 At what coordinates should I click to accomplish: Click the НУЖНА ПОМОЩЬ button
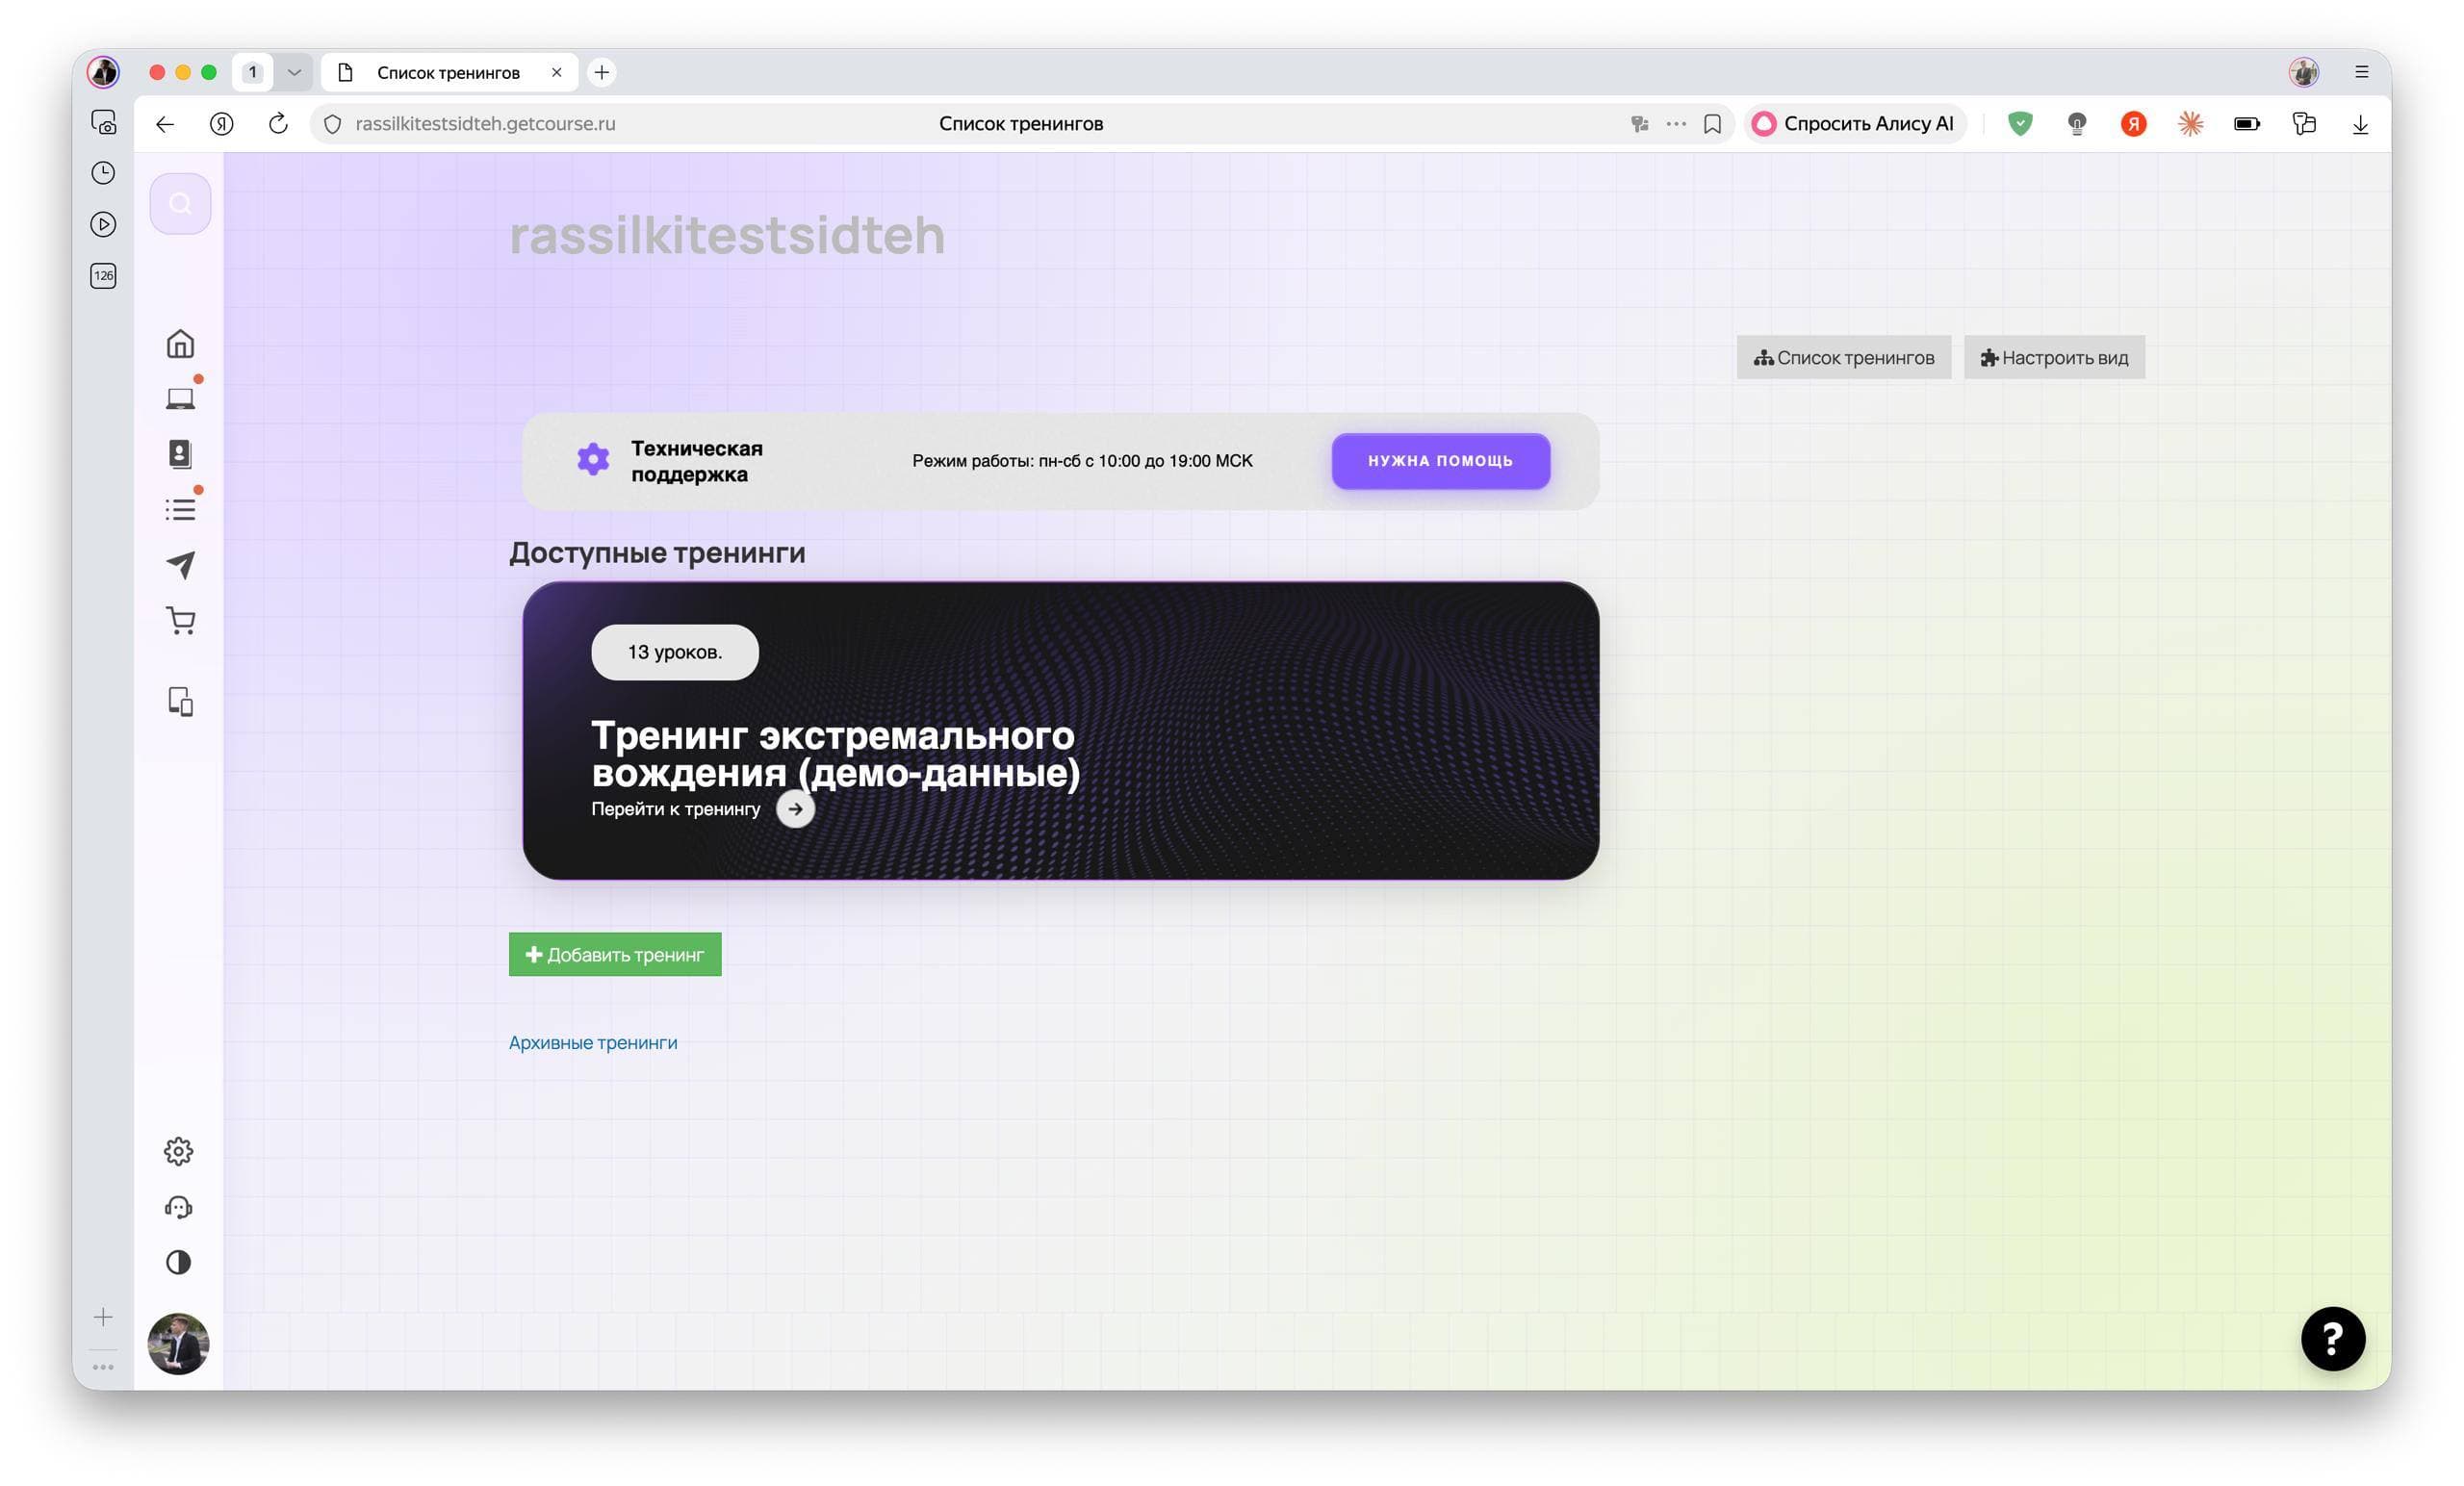(1441, 461)
